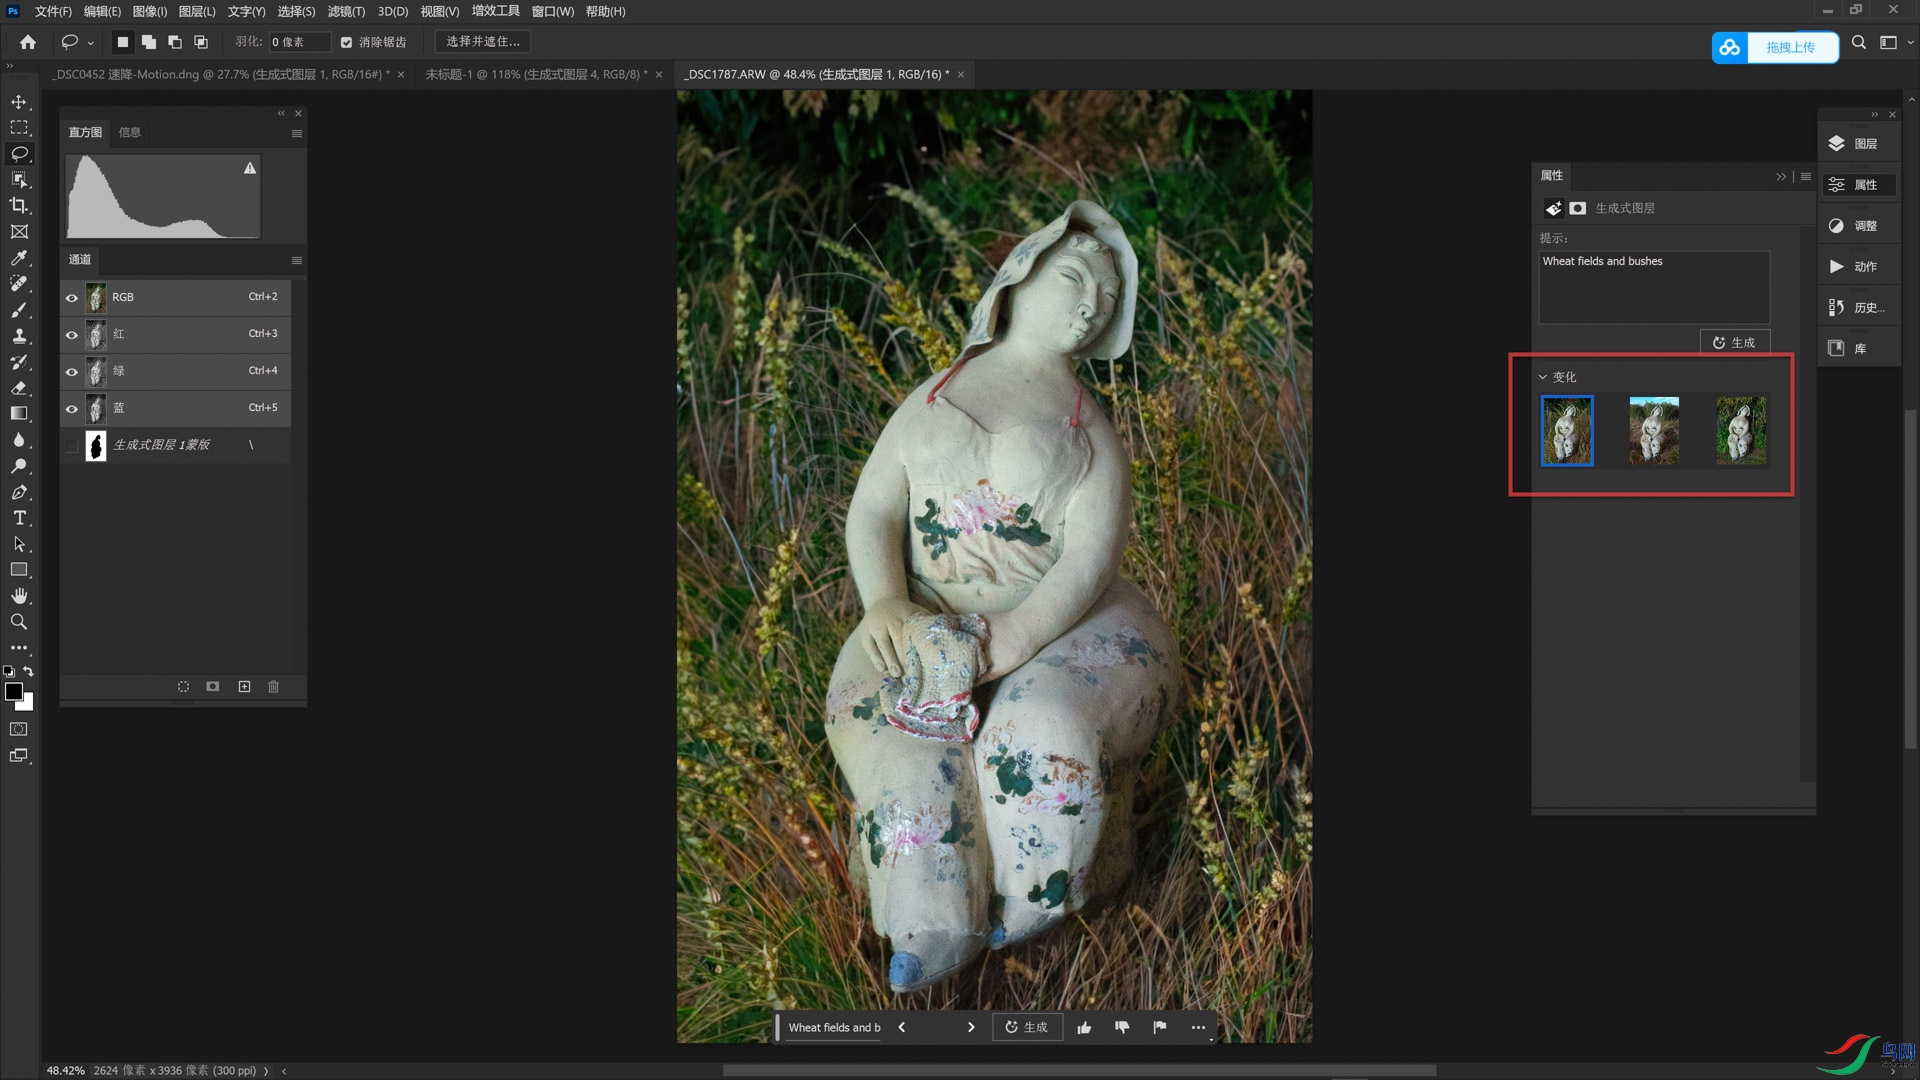Toggle visibility of the 蓝 channel
This screenshot has width=1920, height=1080.
(72, 408)
